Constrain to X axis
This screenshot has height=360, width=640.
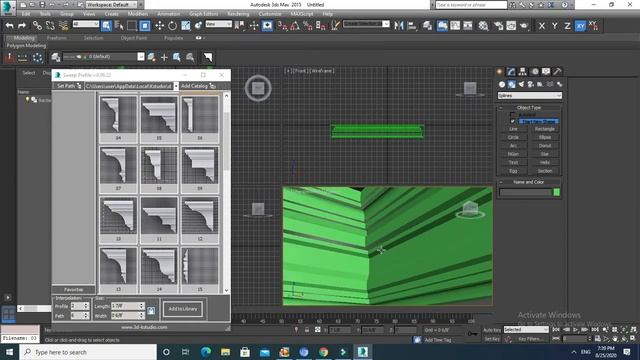[542, 26]
